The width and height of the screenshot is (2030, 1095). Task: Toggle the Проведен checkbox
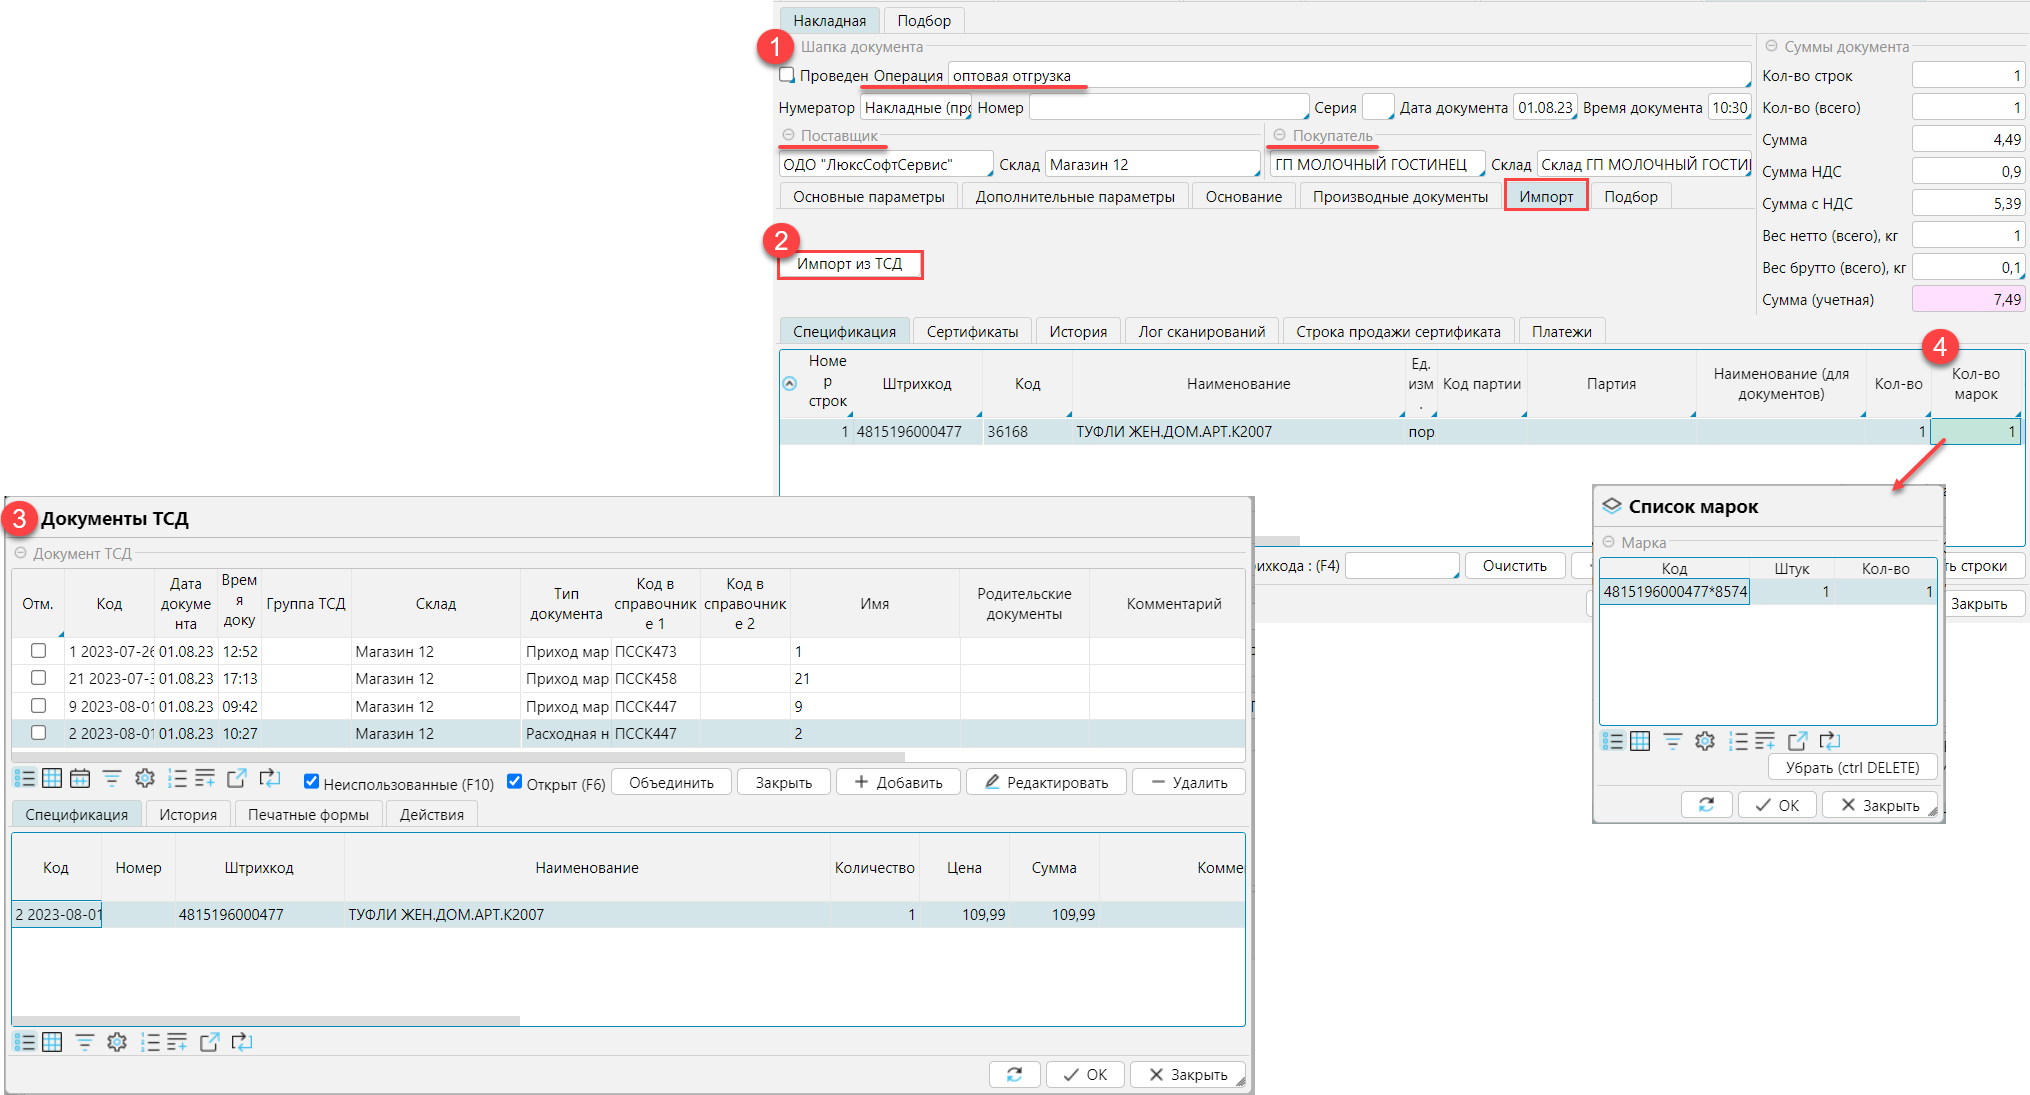pos(788,76)
